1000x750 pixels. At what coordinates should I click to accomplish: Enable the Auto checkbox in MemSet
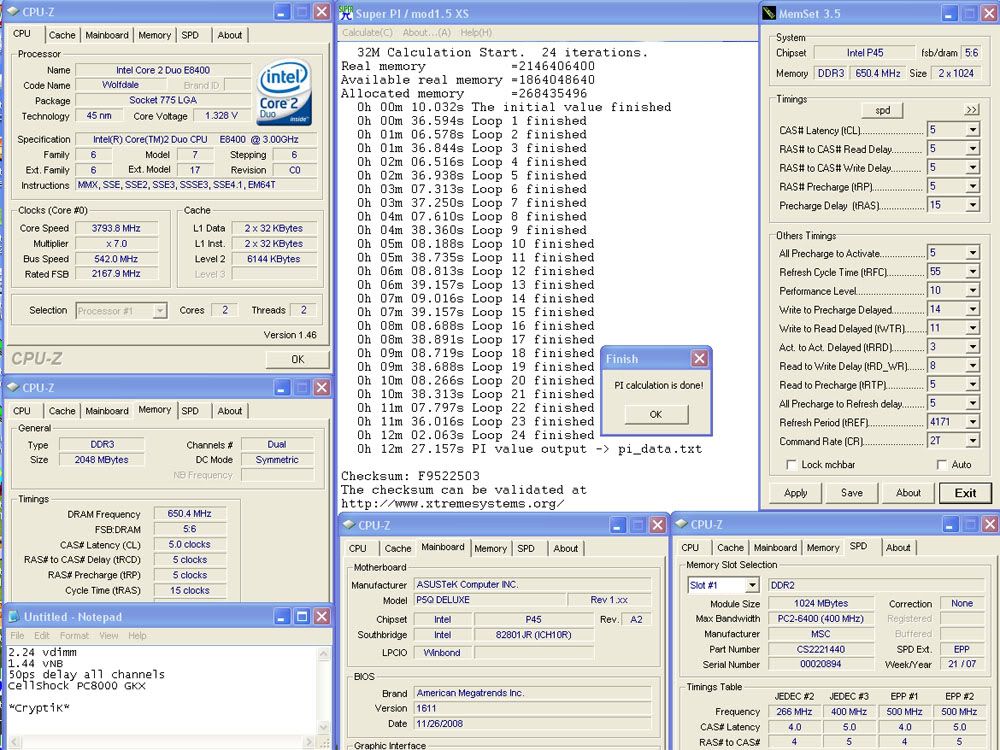pos(941,464)
